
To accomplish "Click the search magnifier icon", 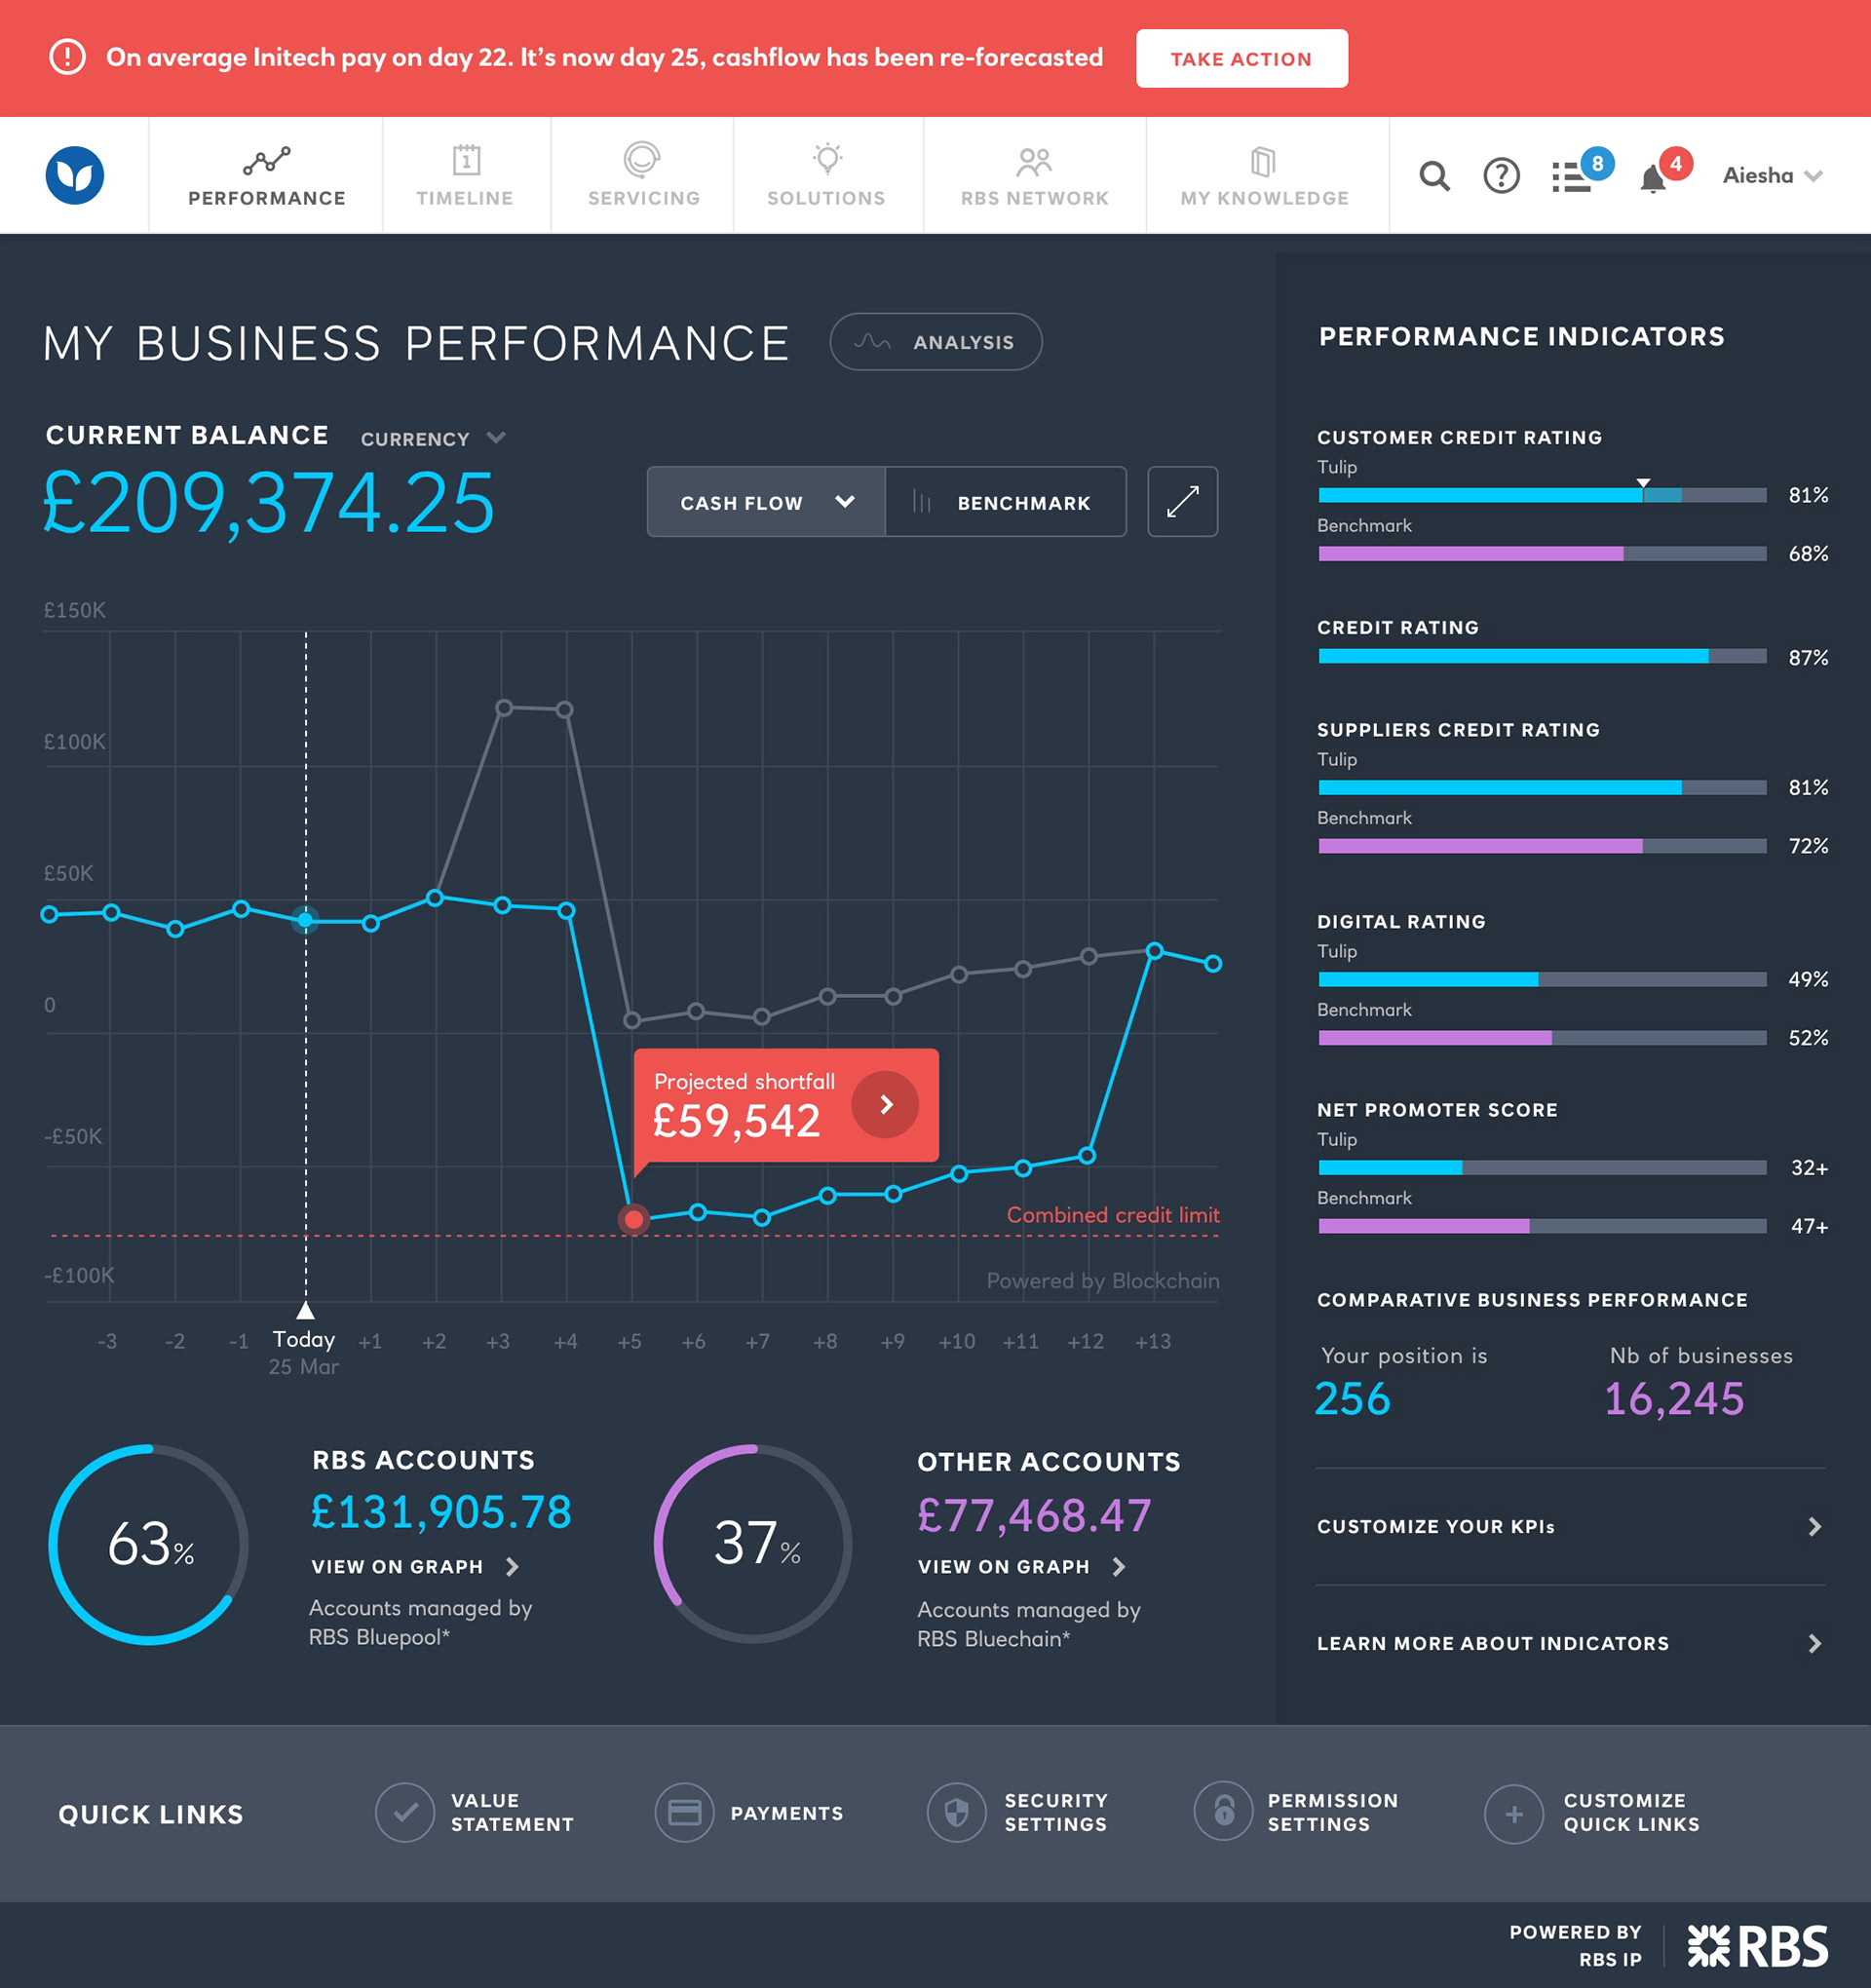I will (1434, 176).
